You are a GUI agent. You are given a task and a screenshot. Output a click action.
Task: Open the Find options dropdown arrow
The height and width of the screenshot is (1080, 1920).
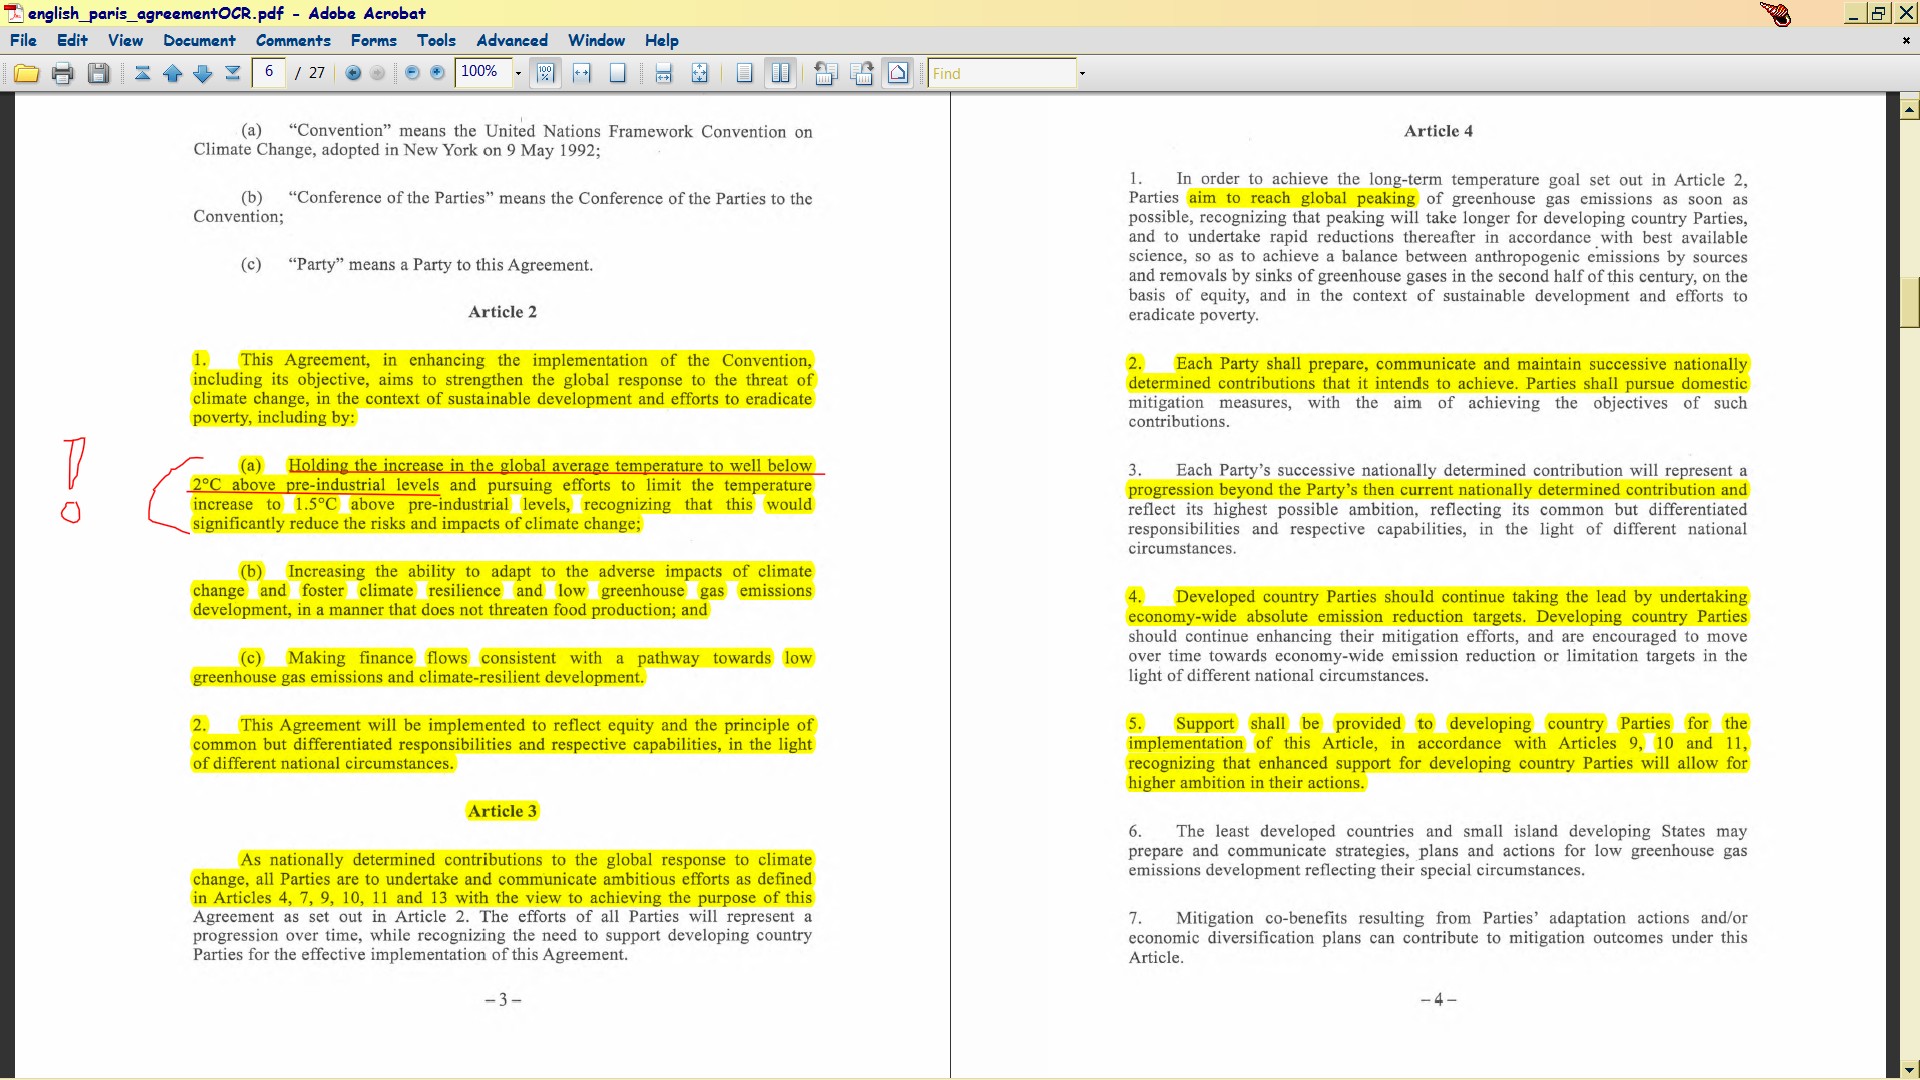1082,73
